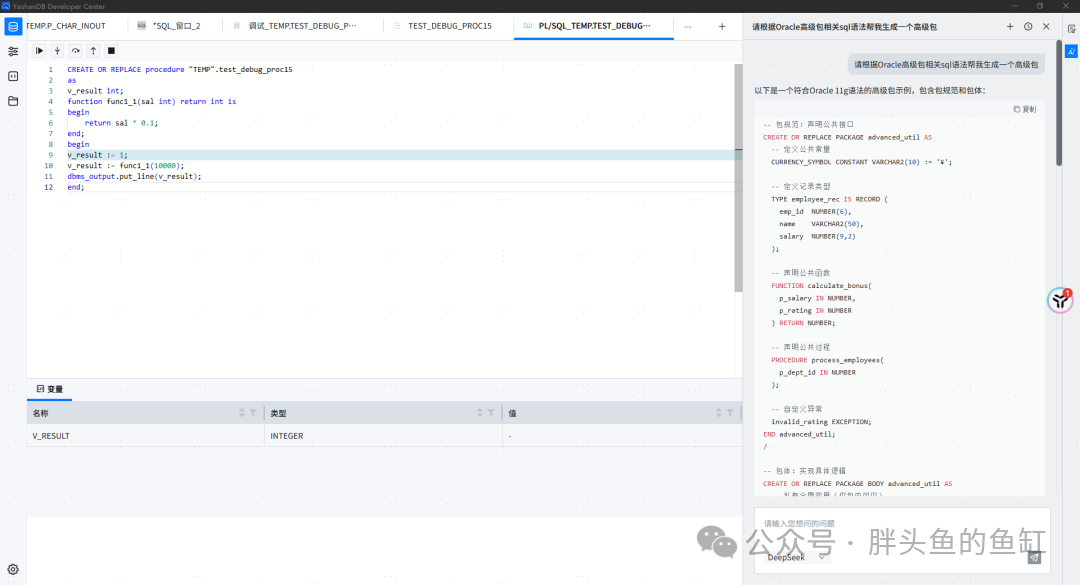Click the step into debug icon

57,51
